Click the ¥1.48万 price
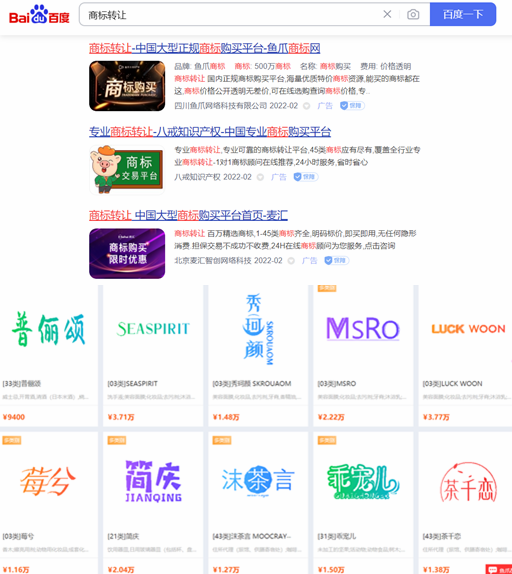Image resolution: width=512 pixels, height=574 pixels. [x=226, y=417]
